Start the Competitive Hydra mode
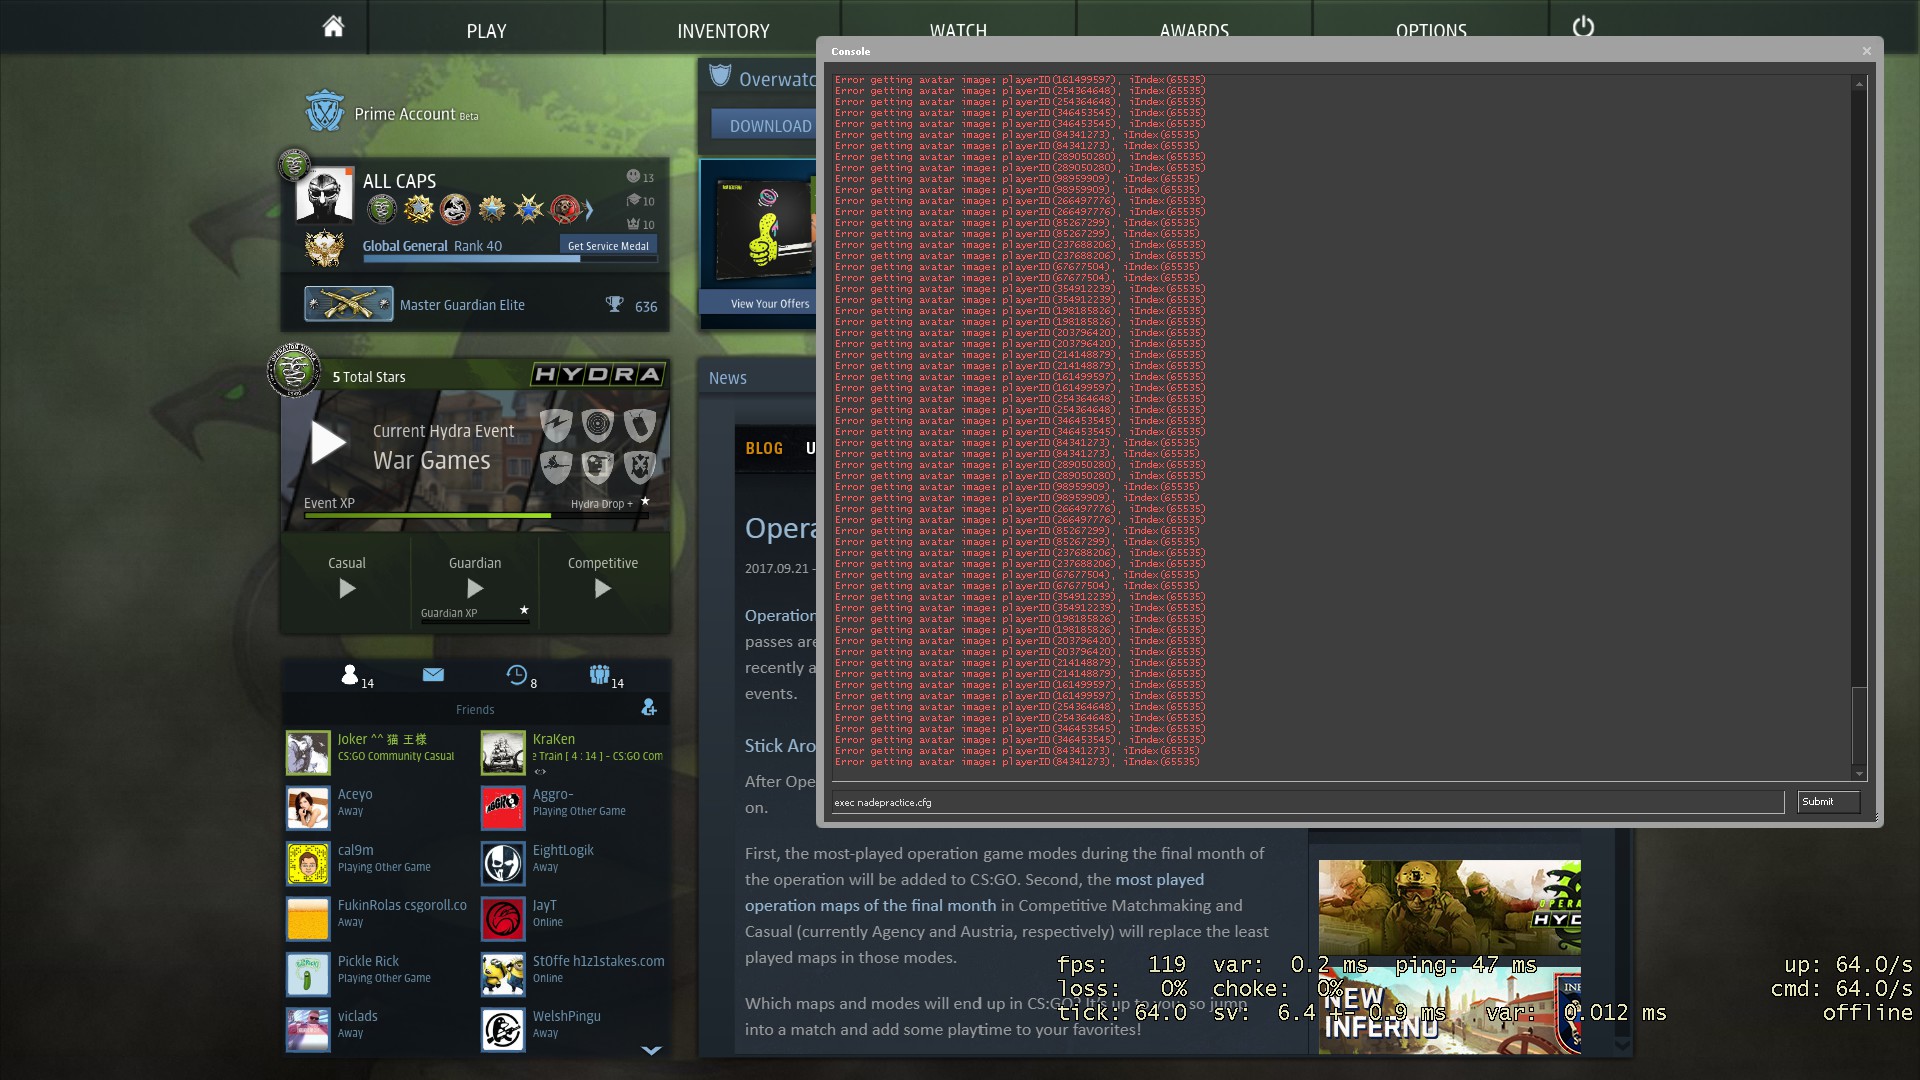The height and width of the screenshot is (1080, 1920). (602, 588)
